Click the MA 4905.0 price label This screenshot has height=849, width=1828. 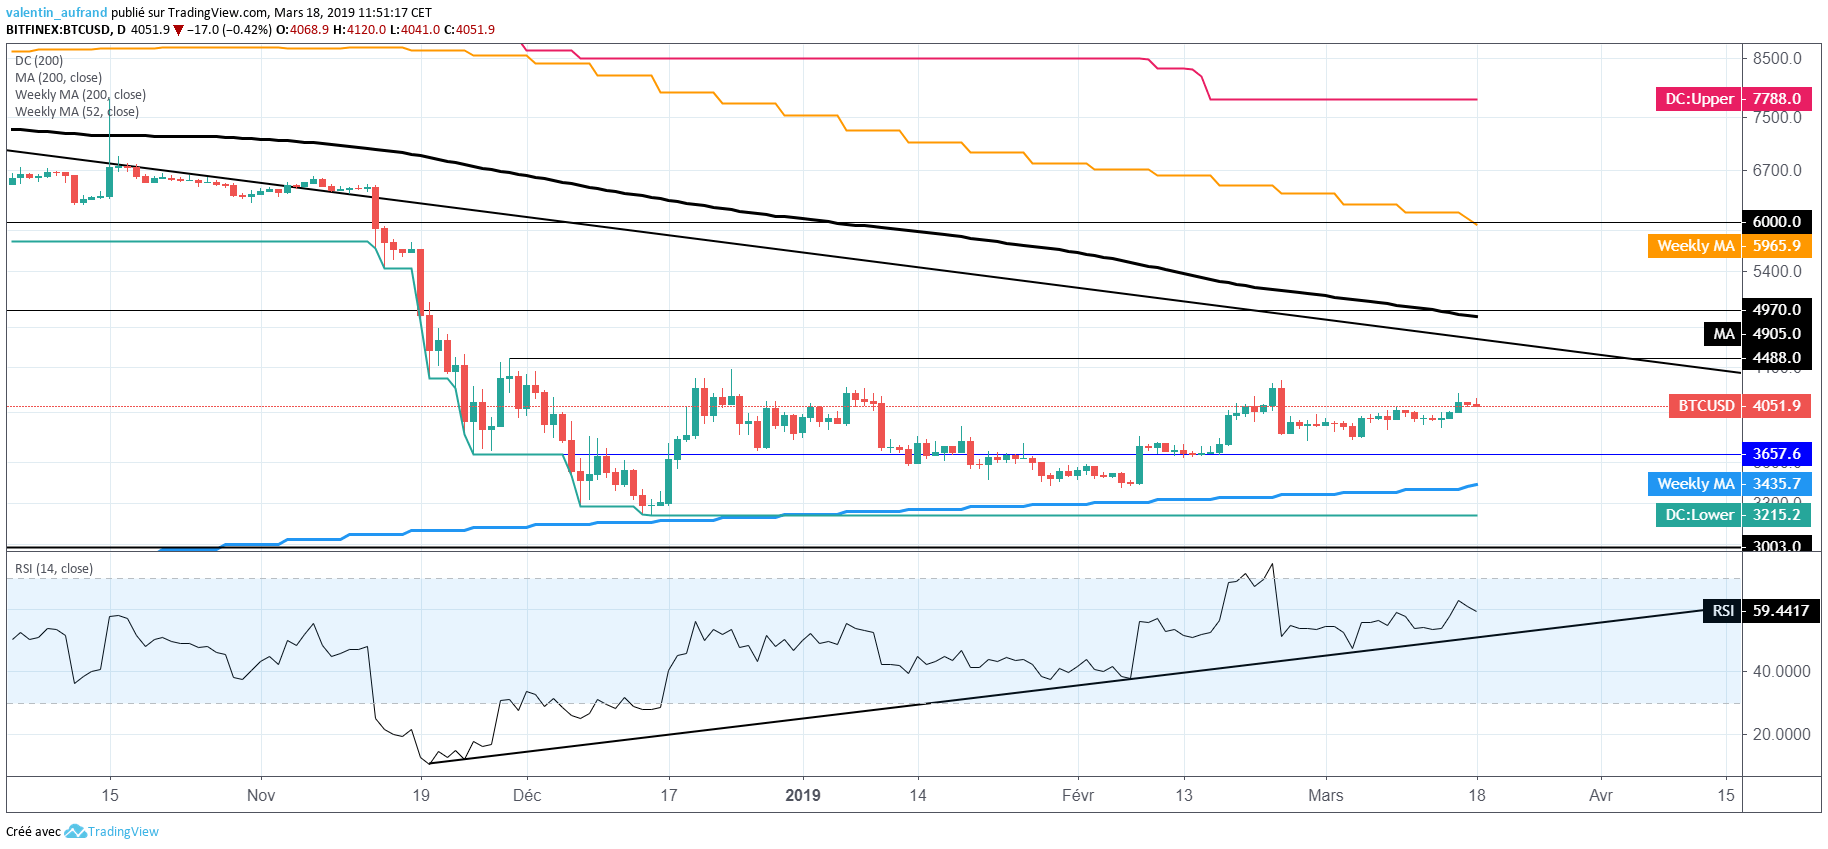point(1757,334)
